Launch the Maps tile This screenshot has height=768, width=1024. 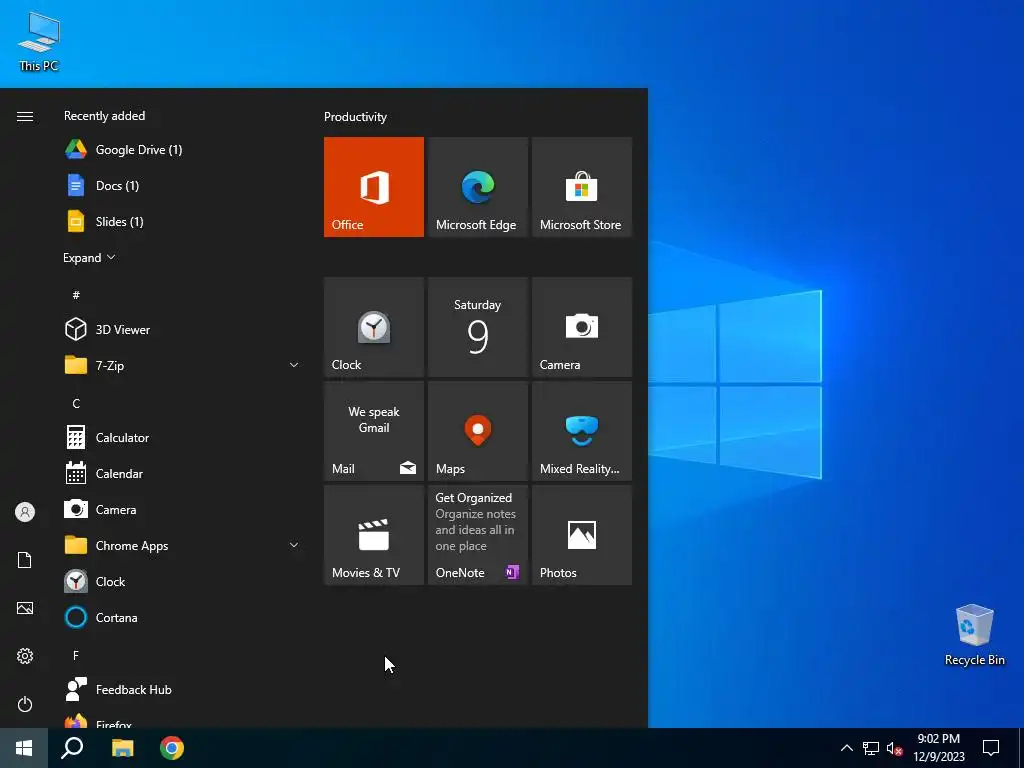(x=477, y=431)
